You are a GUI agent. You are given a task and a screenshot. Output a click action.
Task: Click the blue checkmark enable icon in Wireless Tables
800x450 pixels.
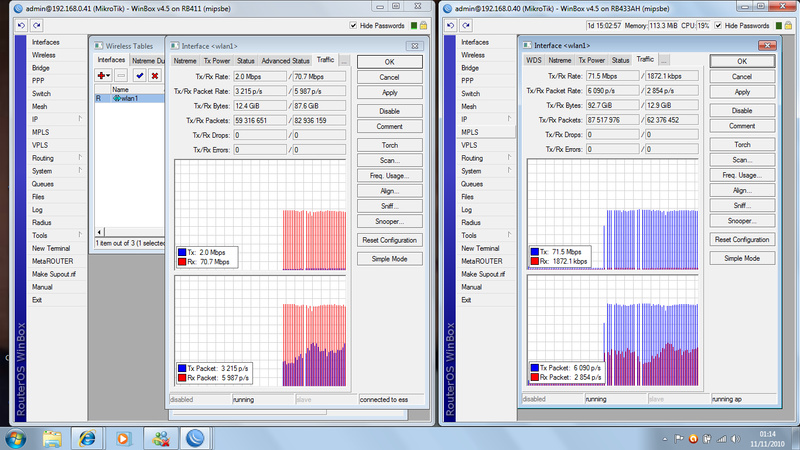[139, 75]
